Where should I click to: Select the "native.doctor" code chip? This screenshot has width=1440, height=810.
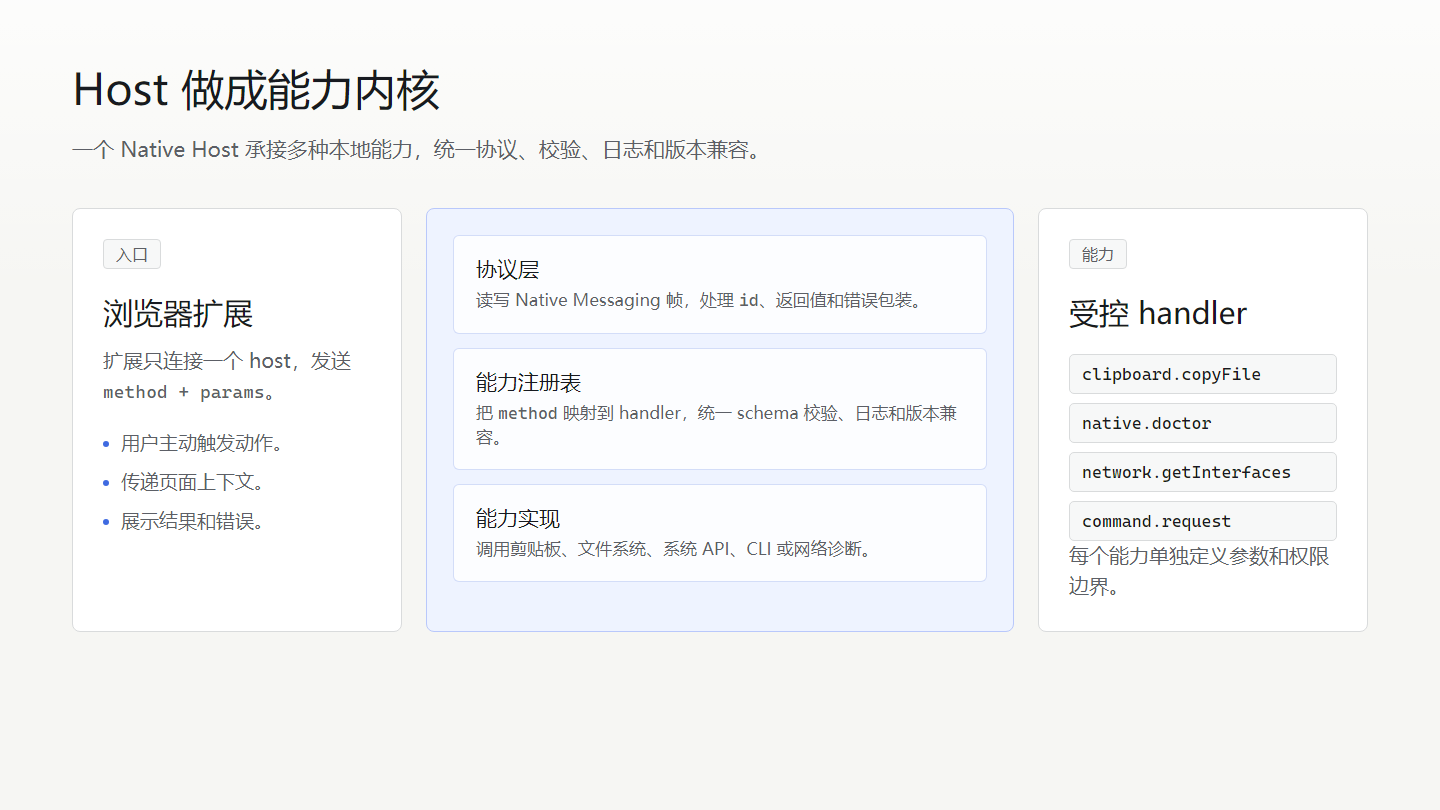point(1203,423)
